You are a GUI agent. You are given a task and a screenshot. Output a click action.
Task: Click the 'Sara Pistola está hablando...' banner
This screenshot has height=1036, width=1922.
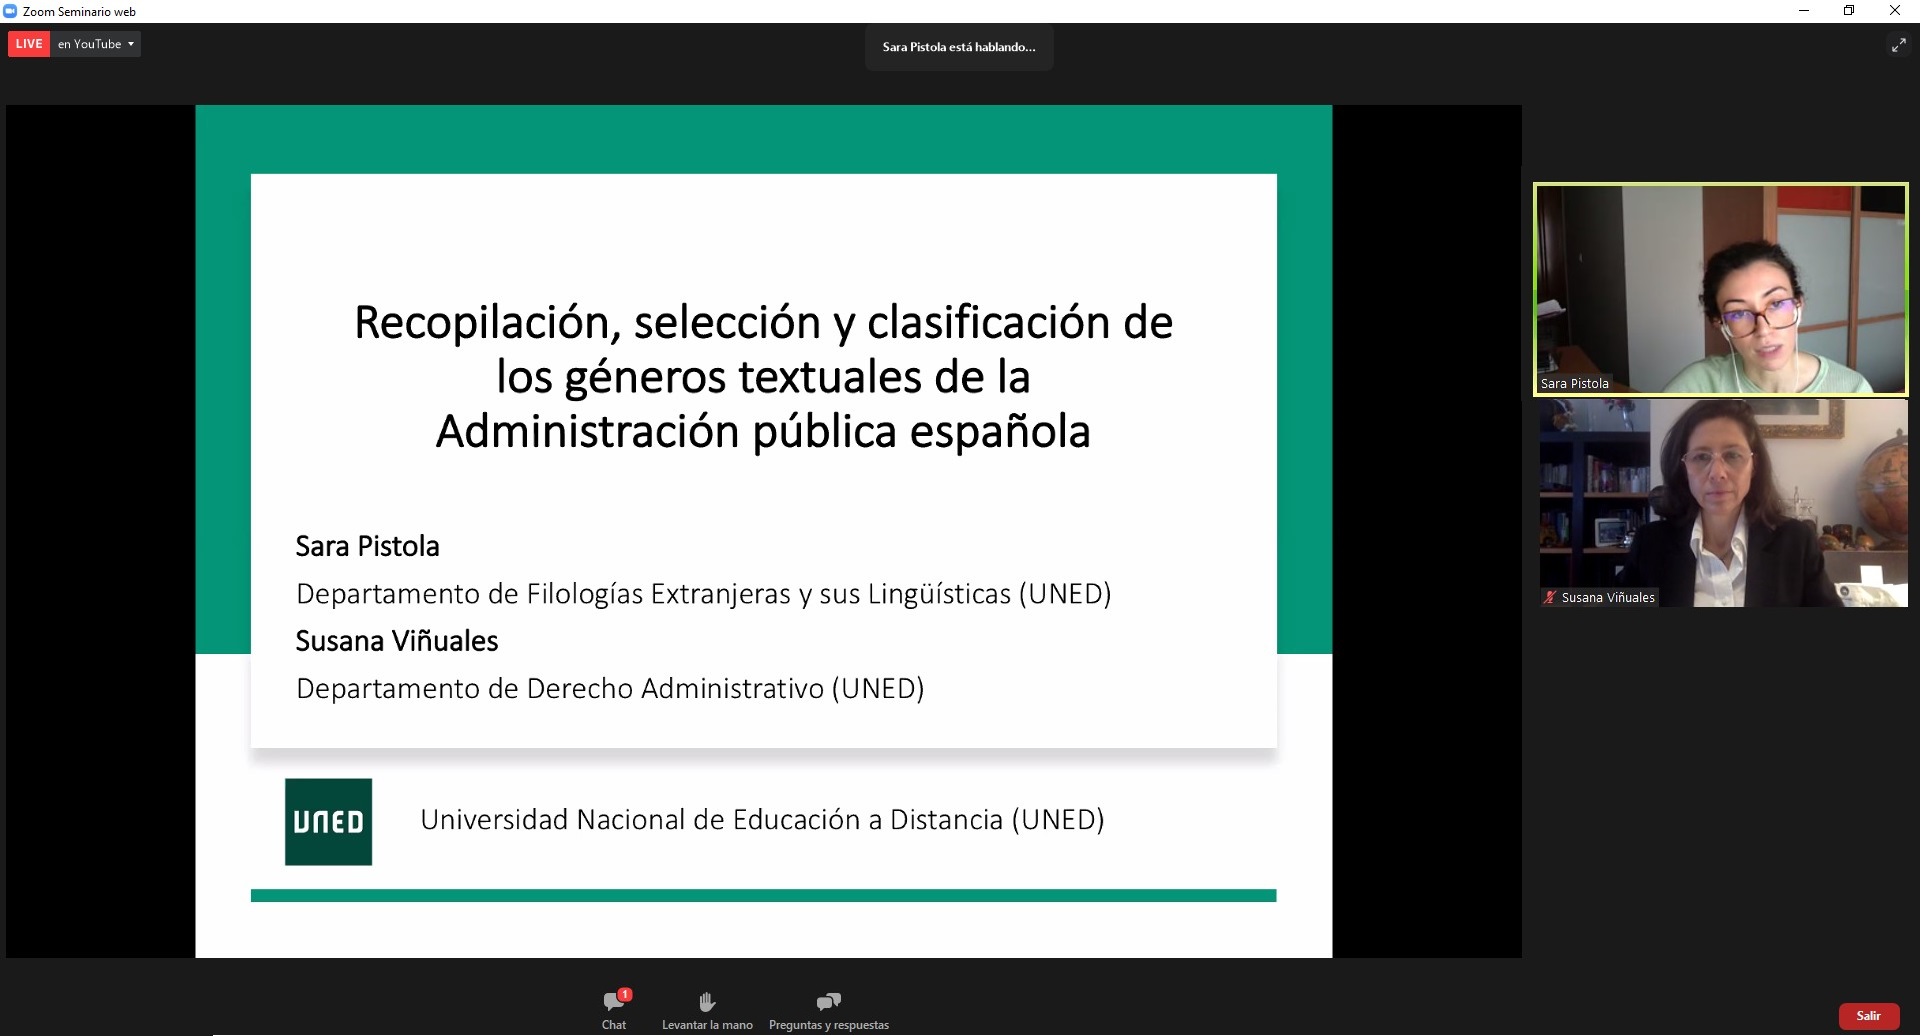pyautogui.click(x=958, y=47)
